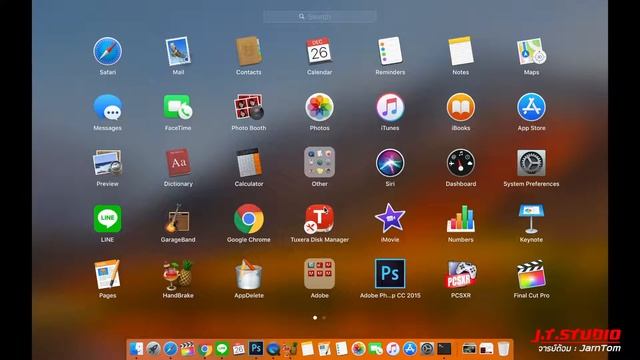Open Notes from the Launchpad grid
Viewport: 640px width, 360px height.
click(x=460, y=51)
